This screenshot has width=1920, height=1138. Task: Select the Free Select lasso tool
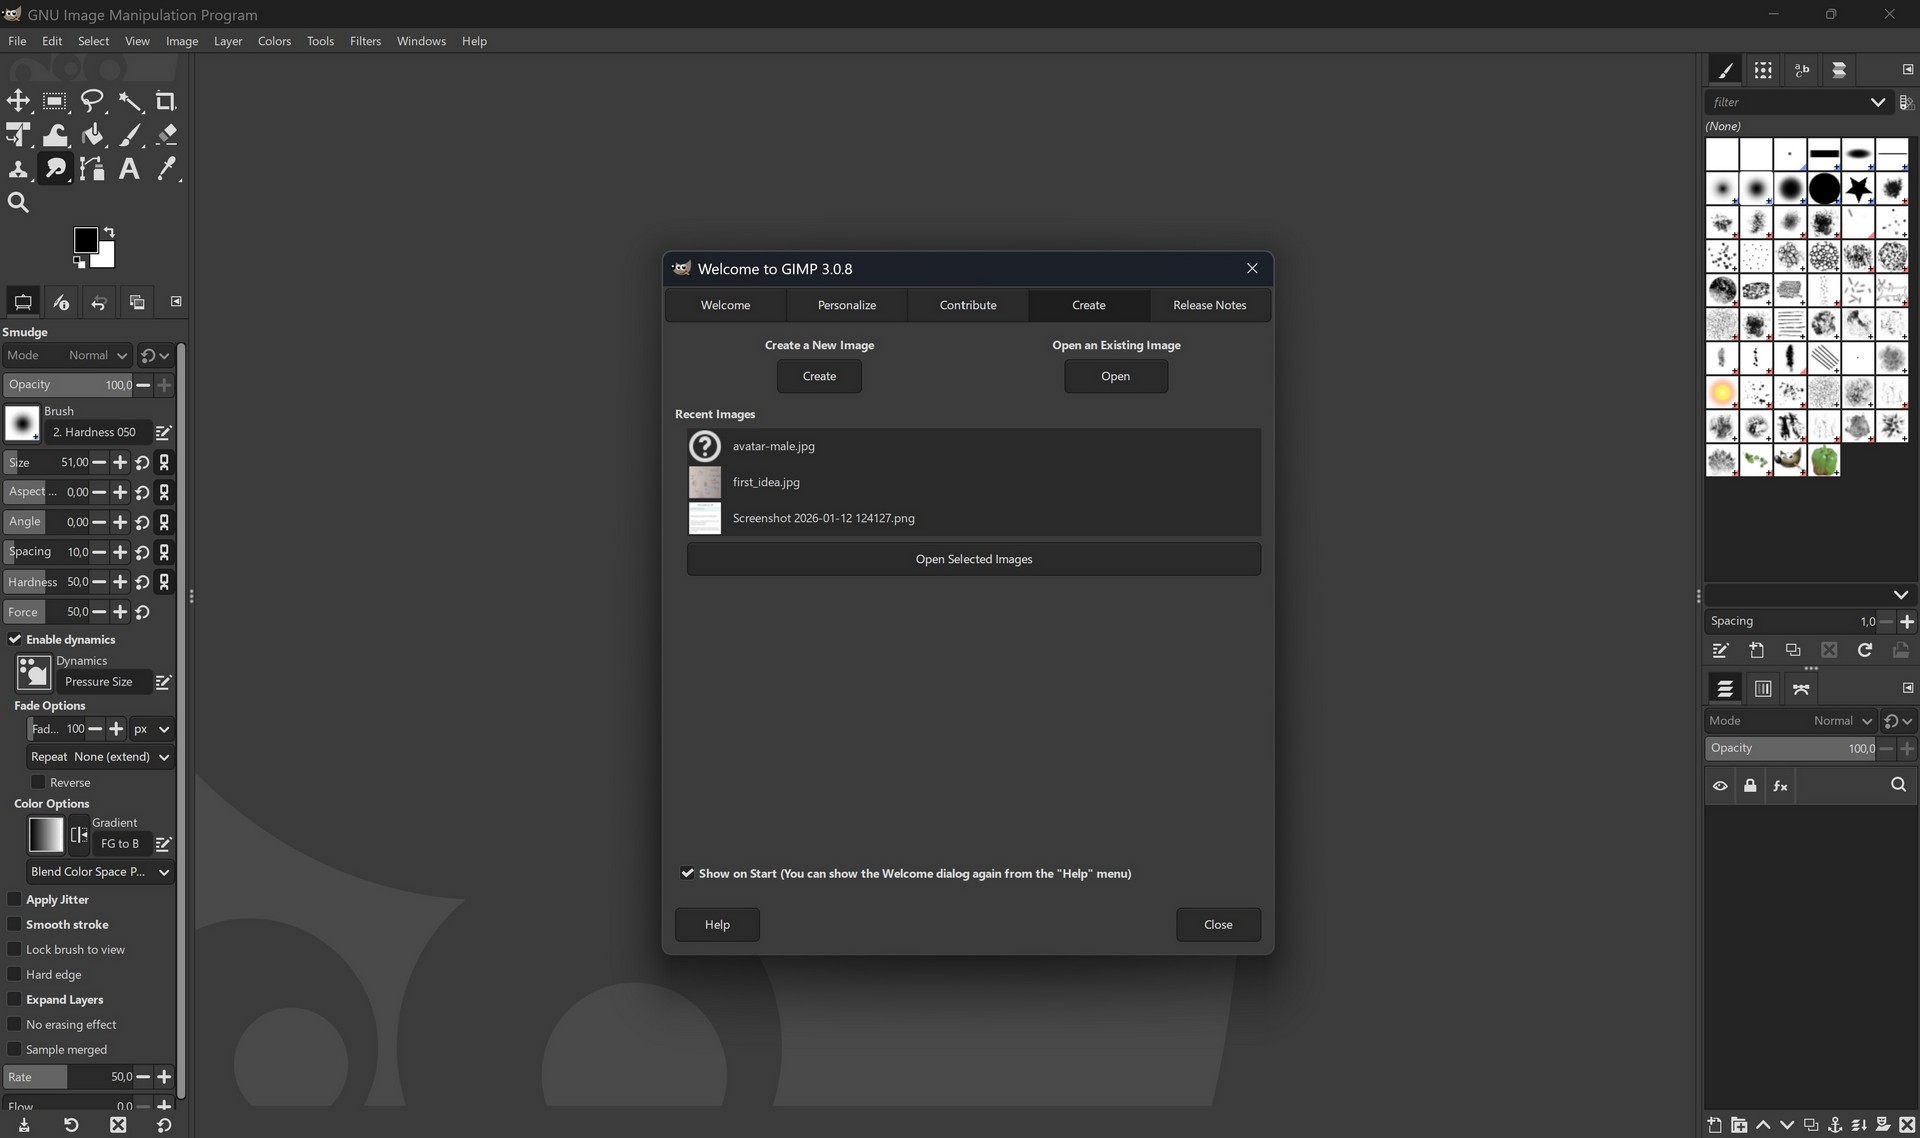[92, 101]
